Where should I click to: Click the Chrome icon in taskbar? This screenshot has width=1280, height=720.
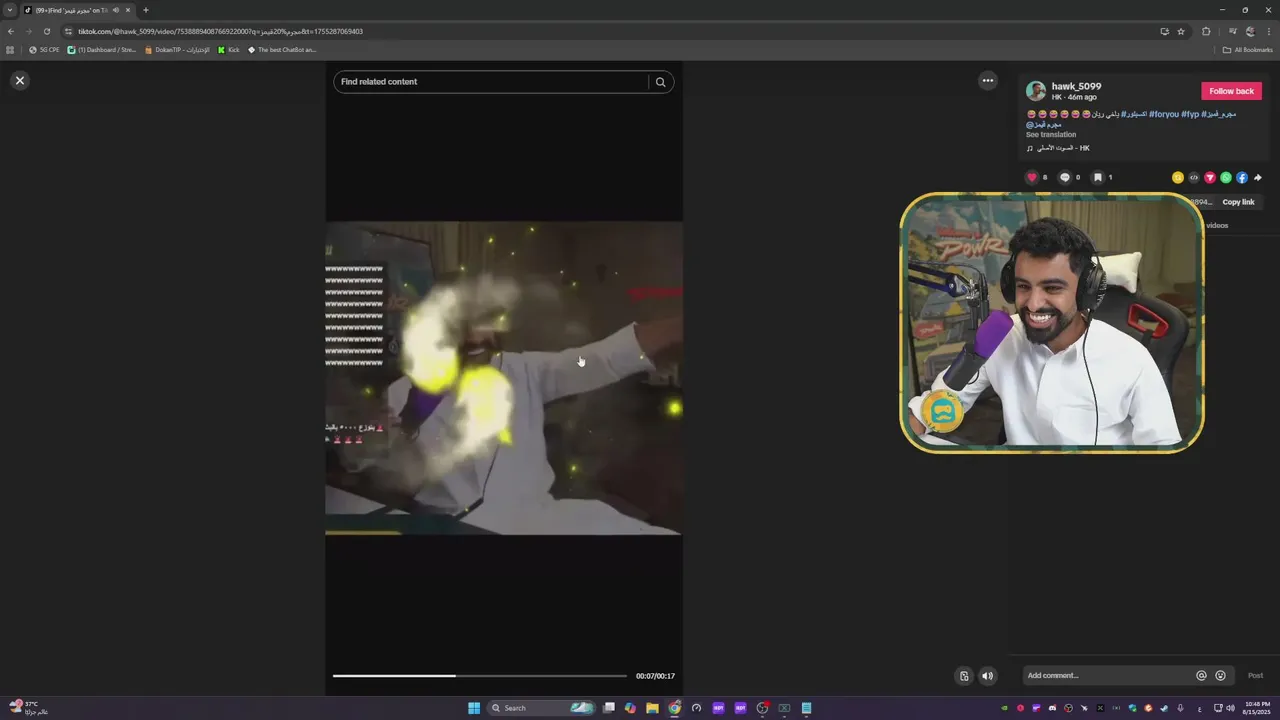point(674,708)
